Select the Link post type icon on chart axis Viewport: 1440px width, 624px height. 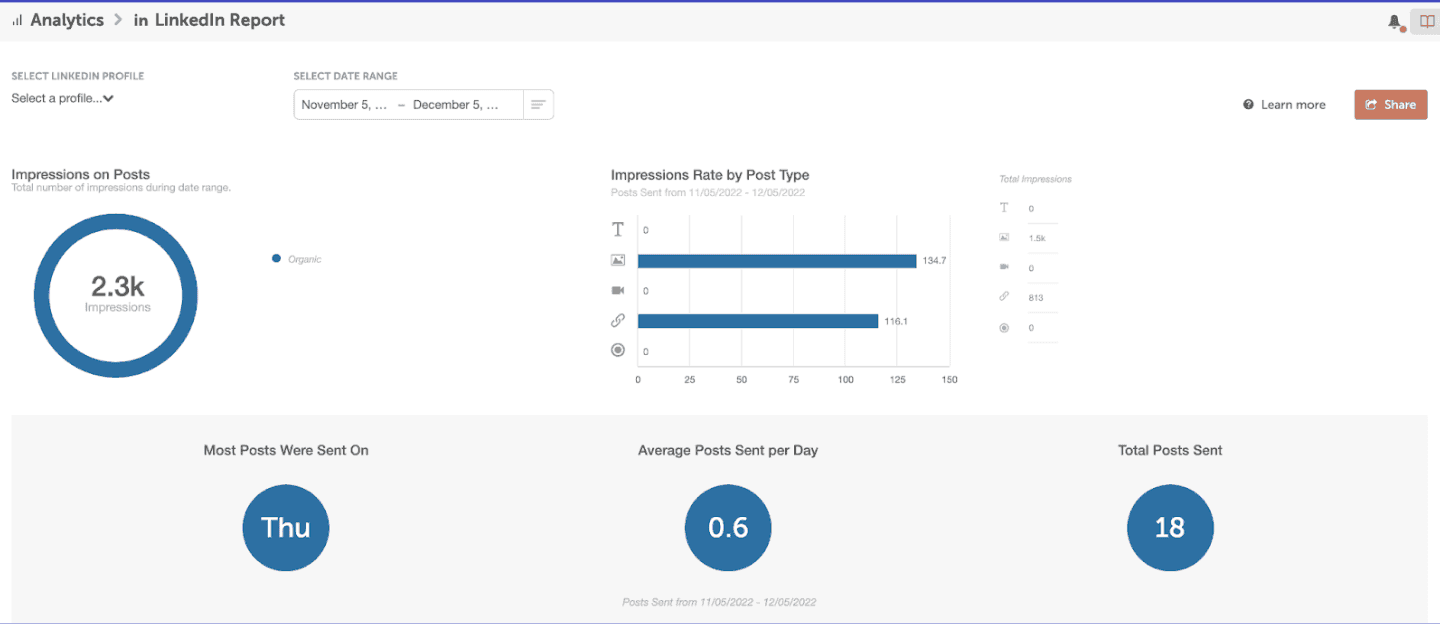click(618, 320)
